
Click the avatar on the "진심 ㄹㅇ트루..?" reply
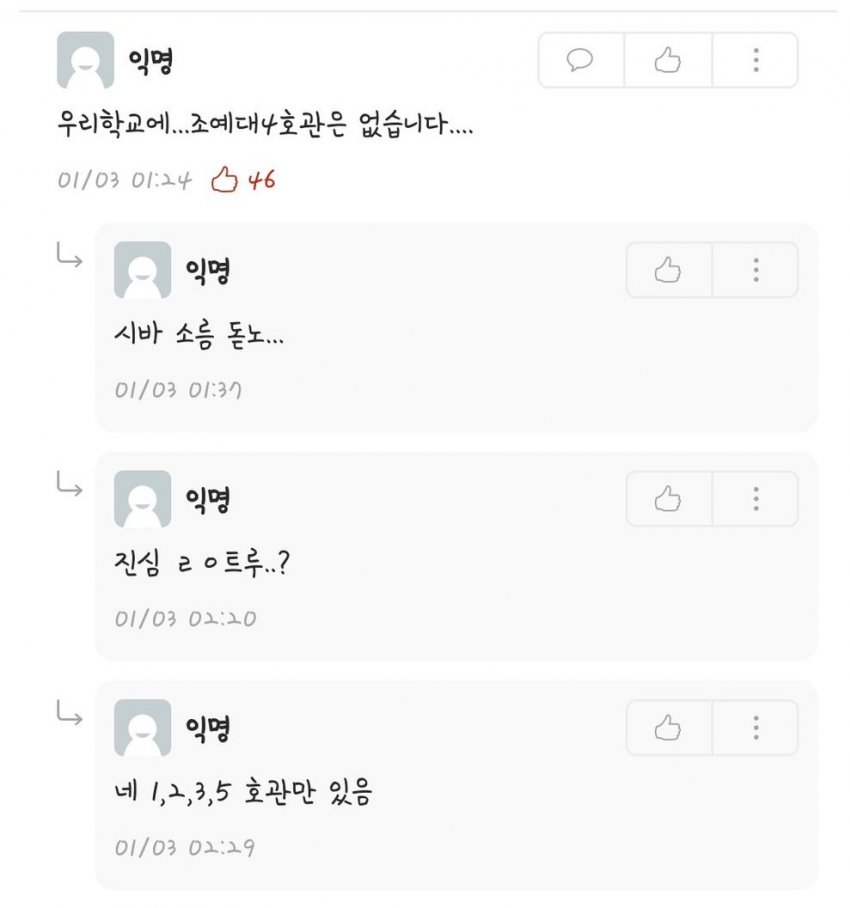click(x=143, y=498)
